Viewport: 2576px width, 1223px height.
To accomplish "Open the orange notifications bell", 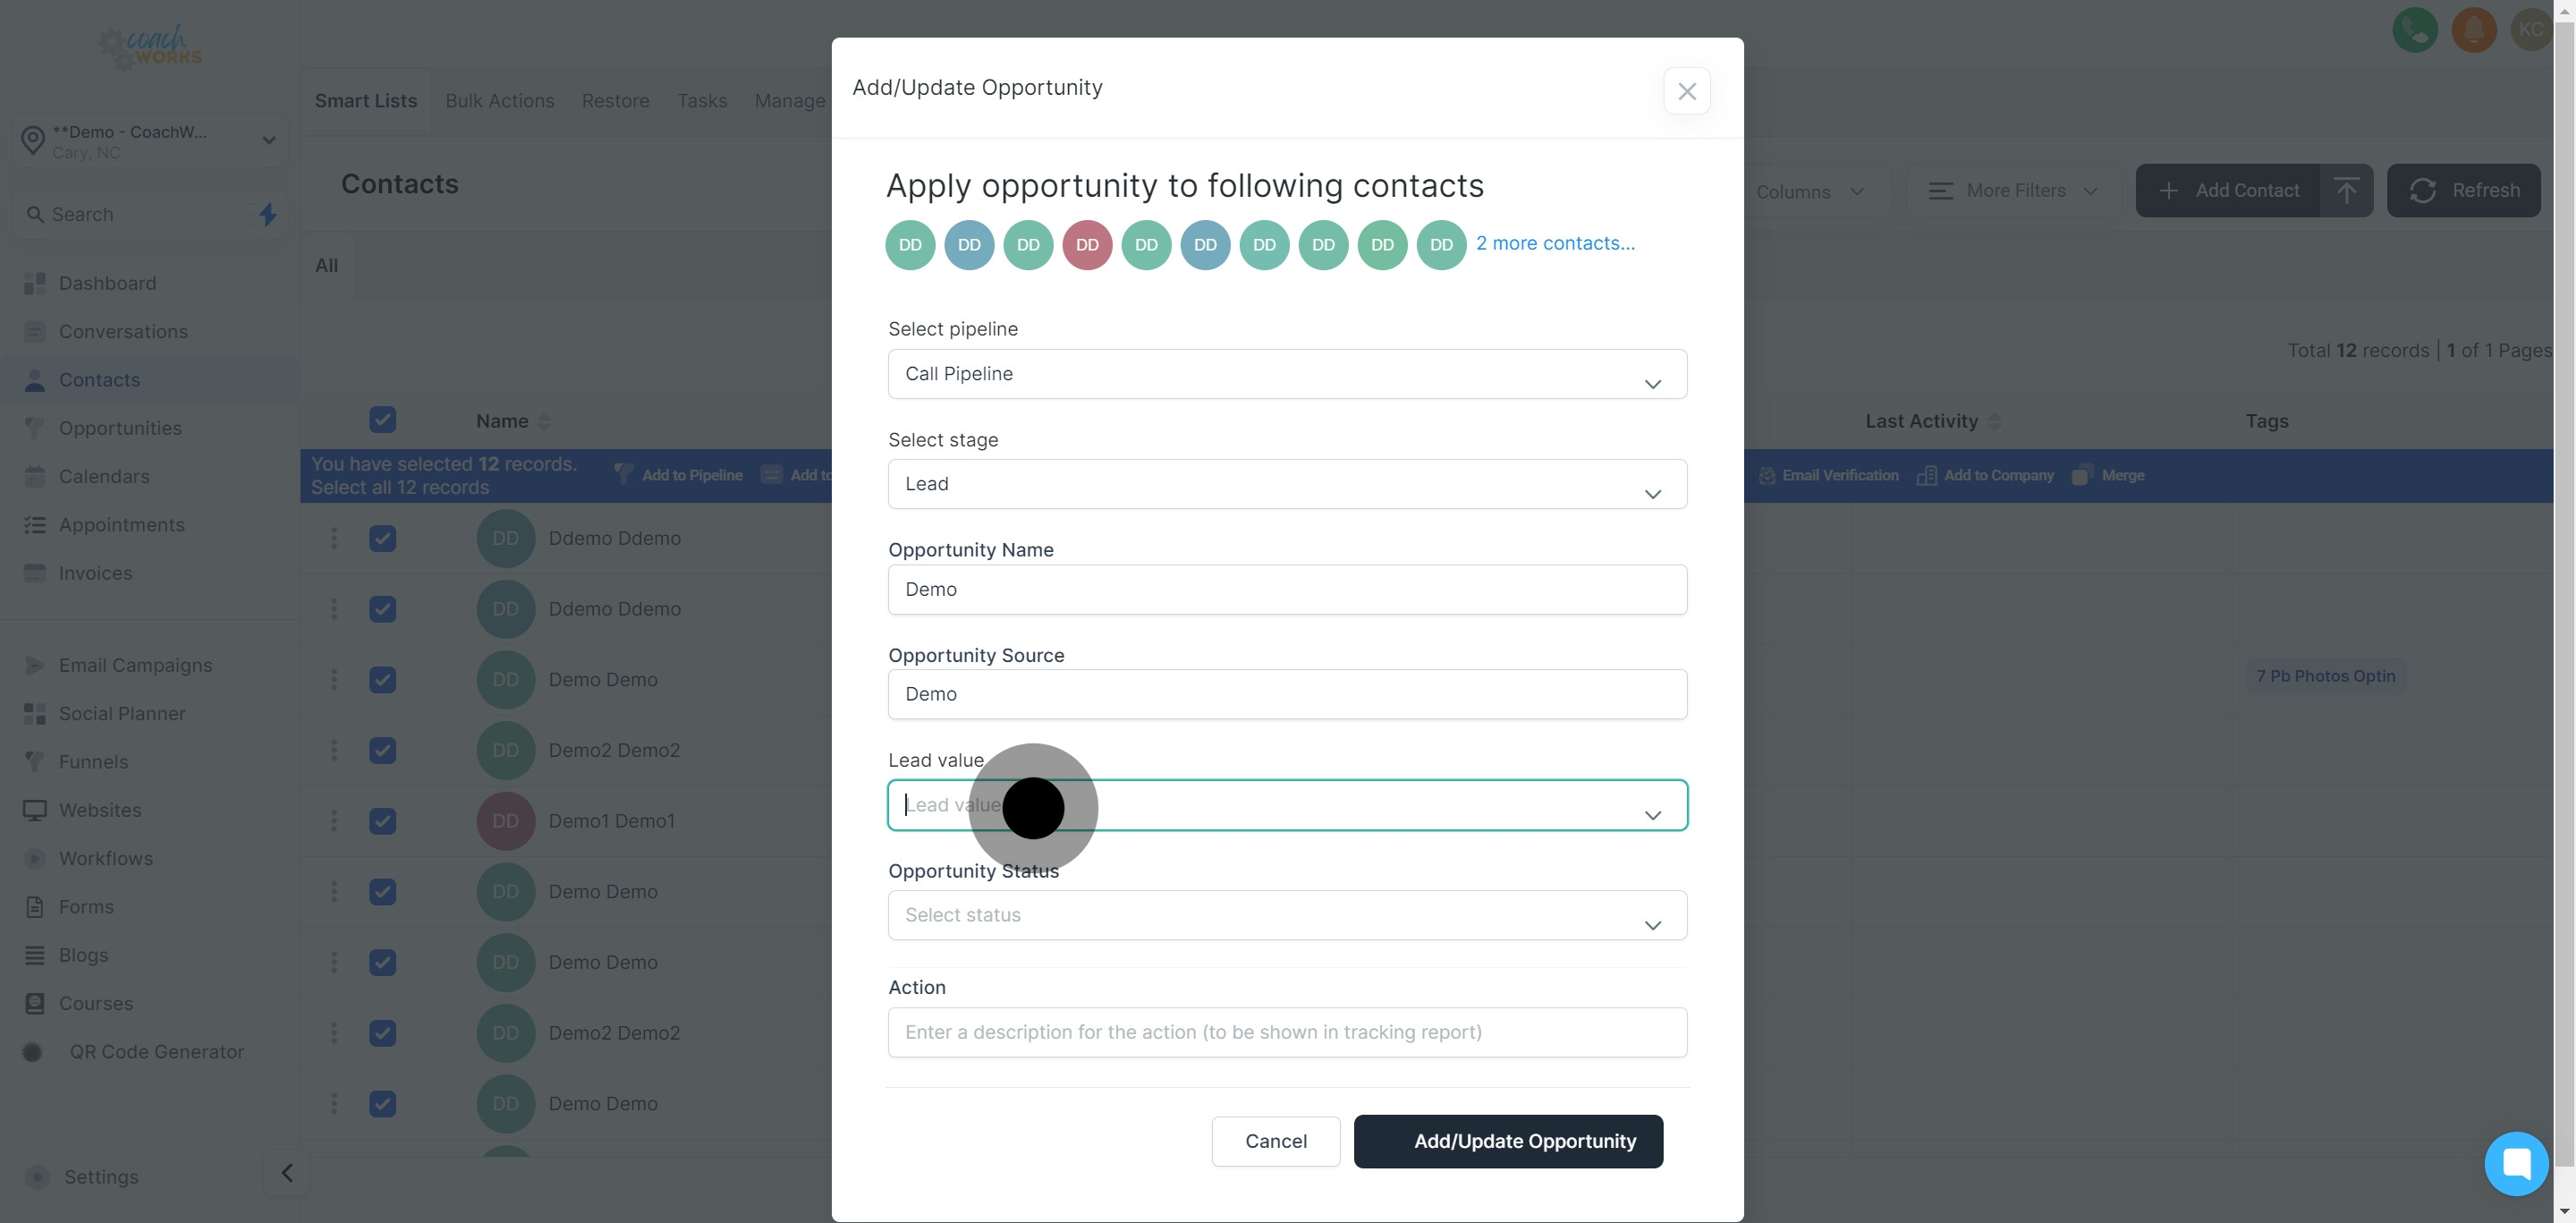I will tap(2473, 30).
